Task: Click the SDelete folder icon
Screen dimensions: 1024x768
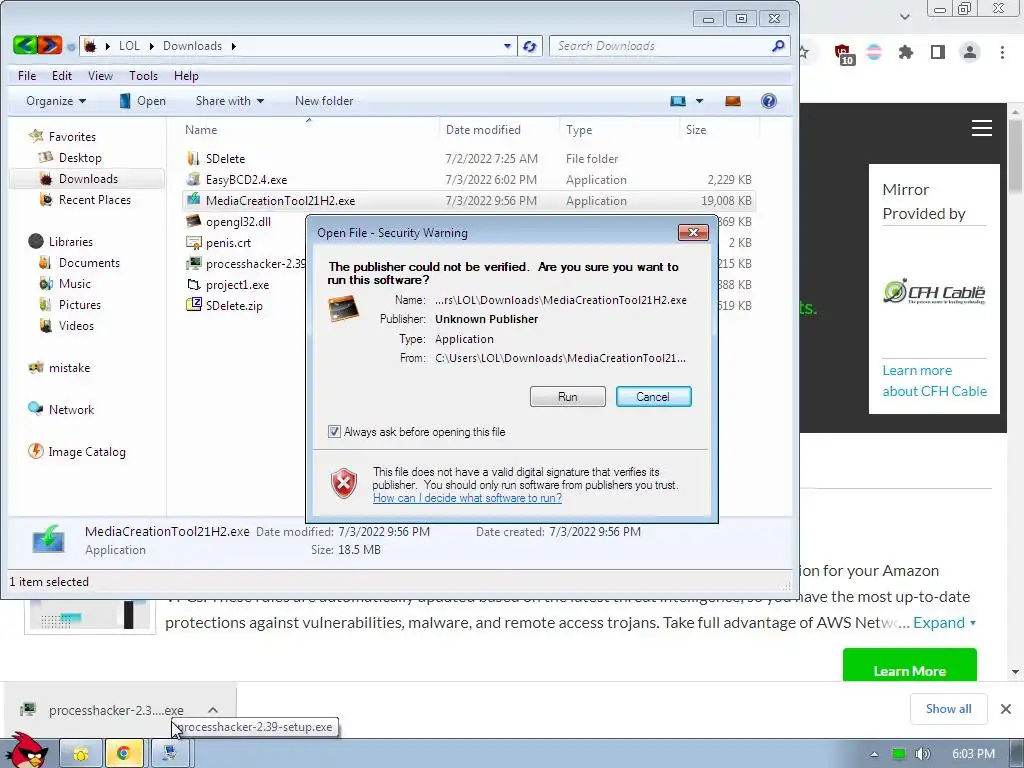Action: pyautogui.click(x=193, y=159)
